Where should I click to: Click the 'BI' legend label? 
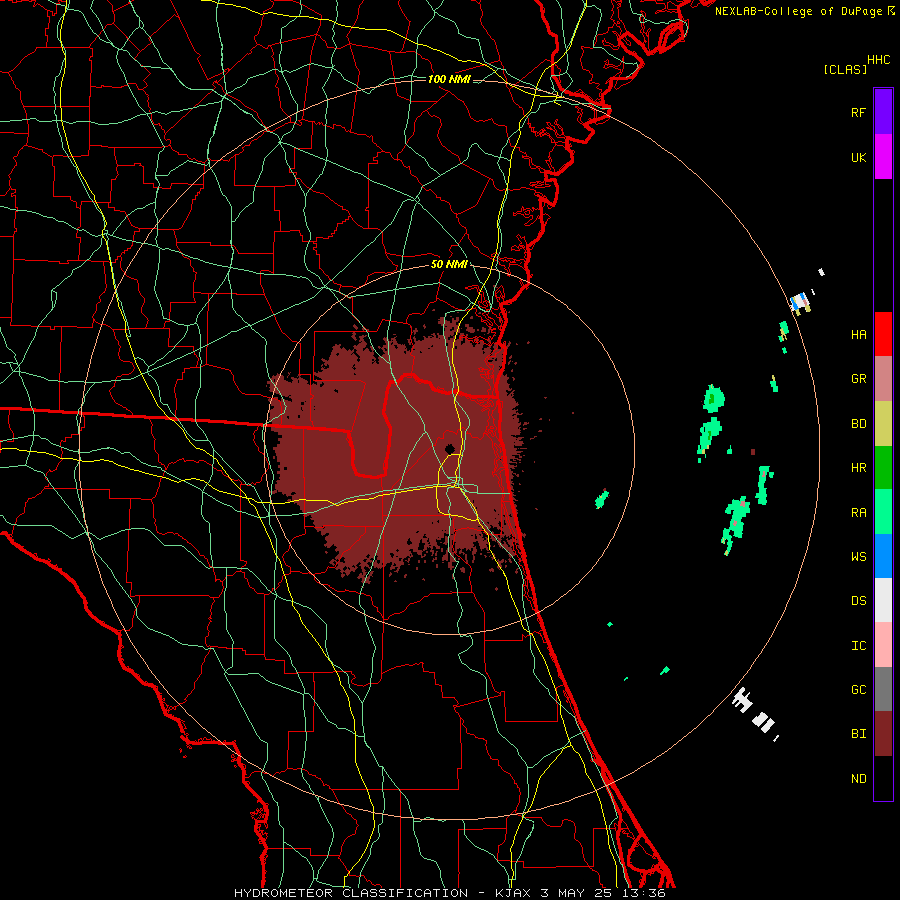pos(858,734)
